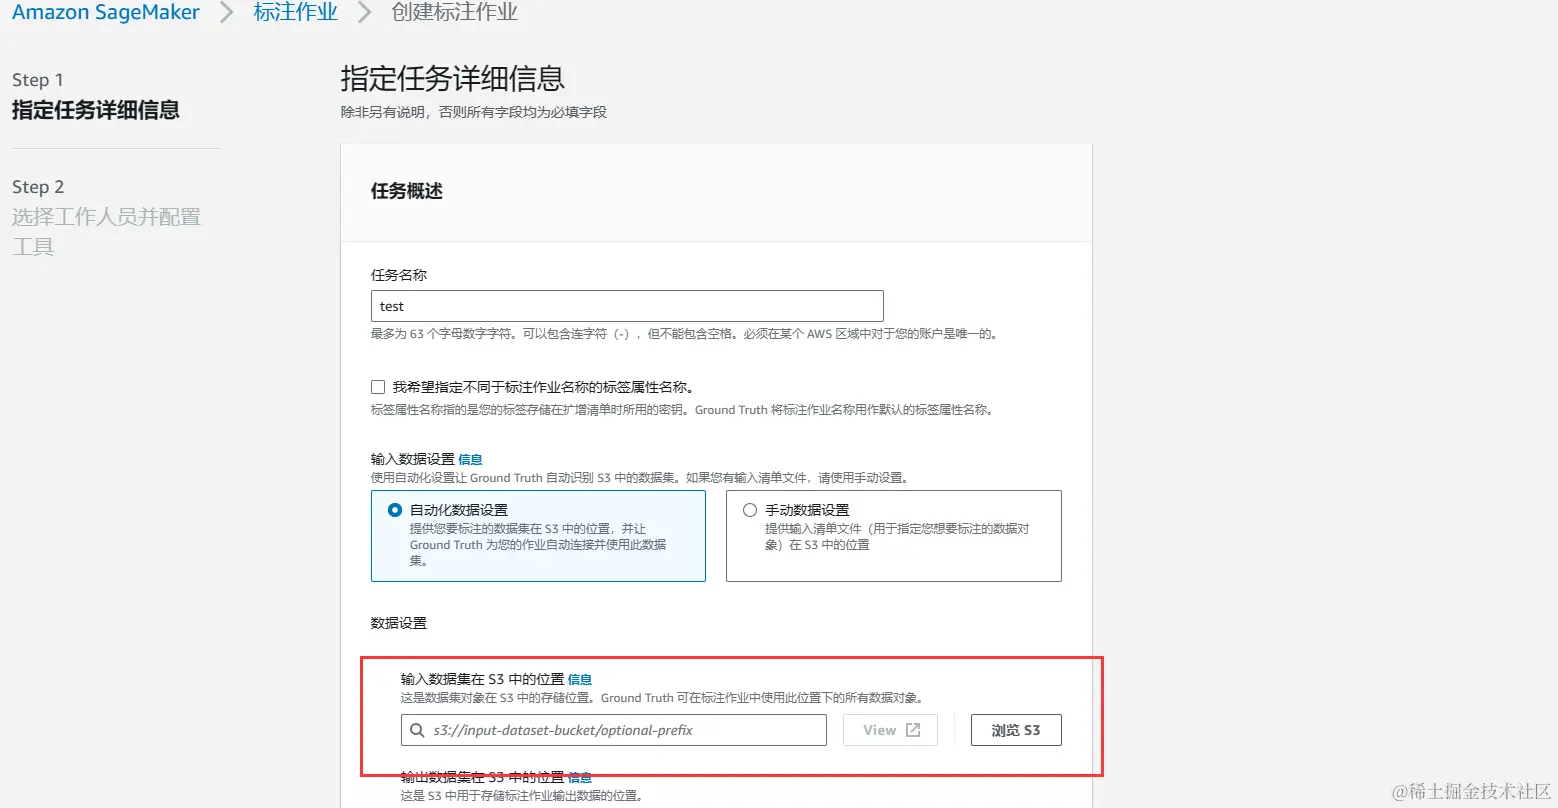Click the 数据设置 label

[399, 623]
